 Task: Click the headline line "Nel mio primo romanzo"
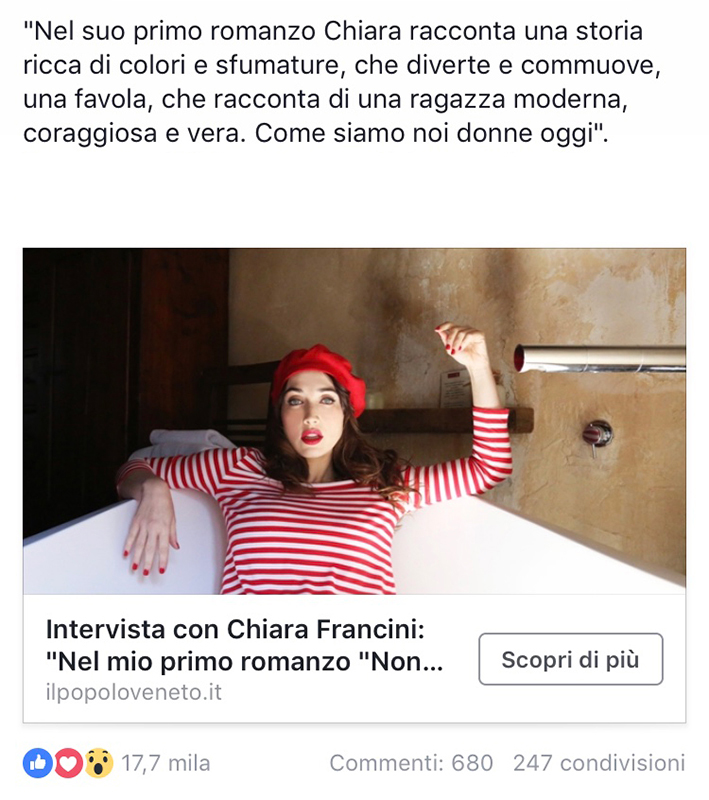(244, 662)
